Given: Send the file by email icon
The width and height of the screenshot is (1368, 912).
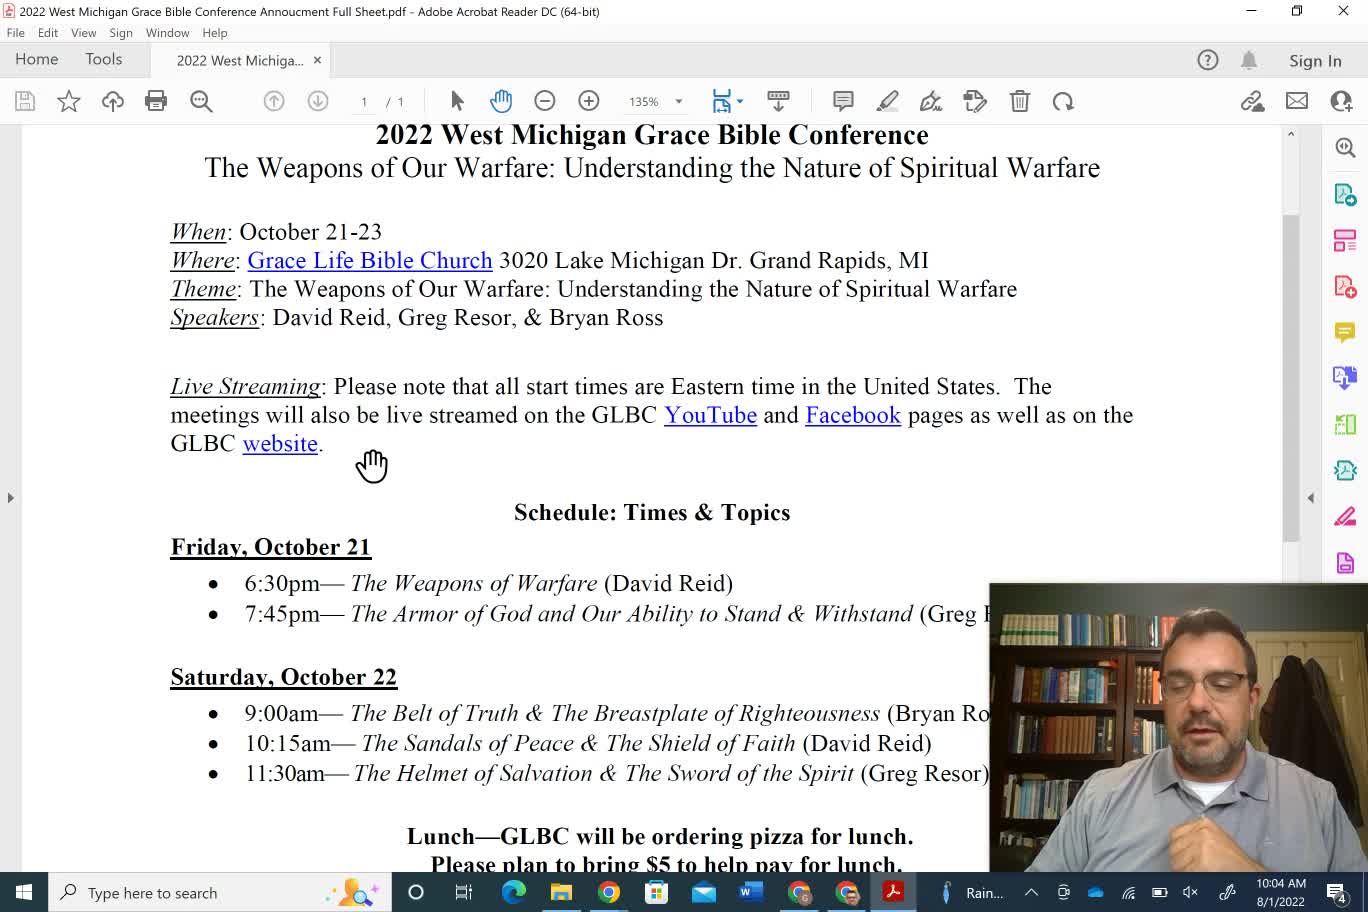Looking at the screenshot, I should pos(1297,101).
